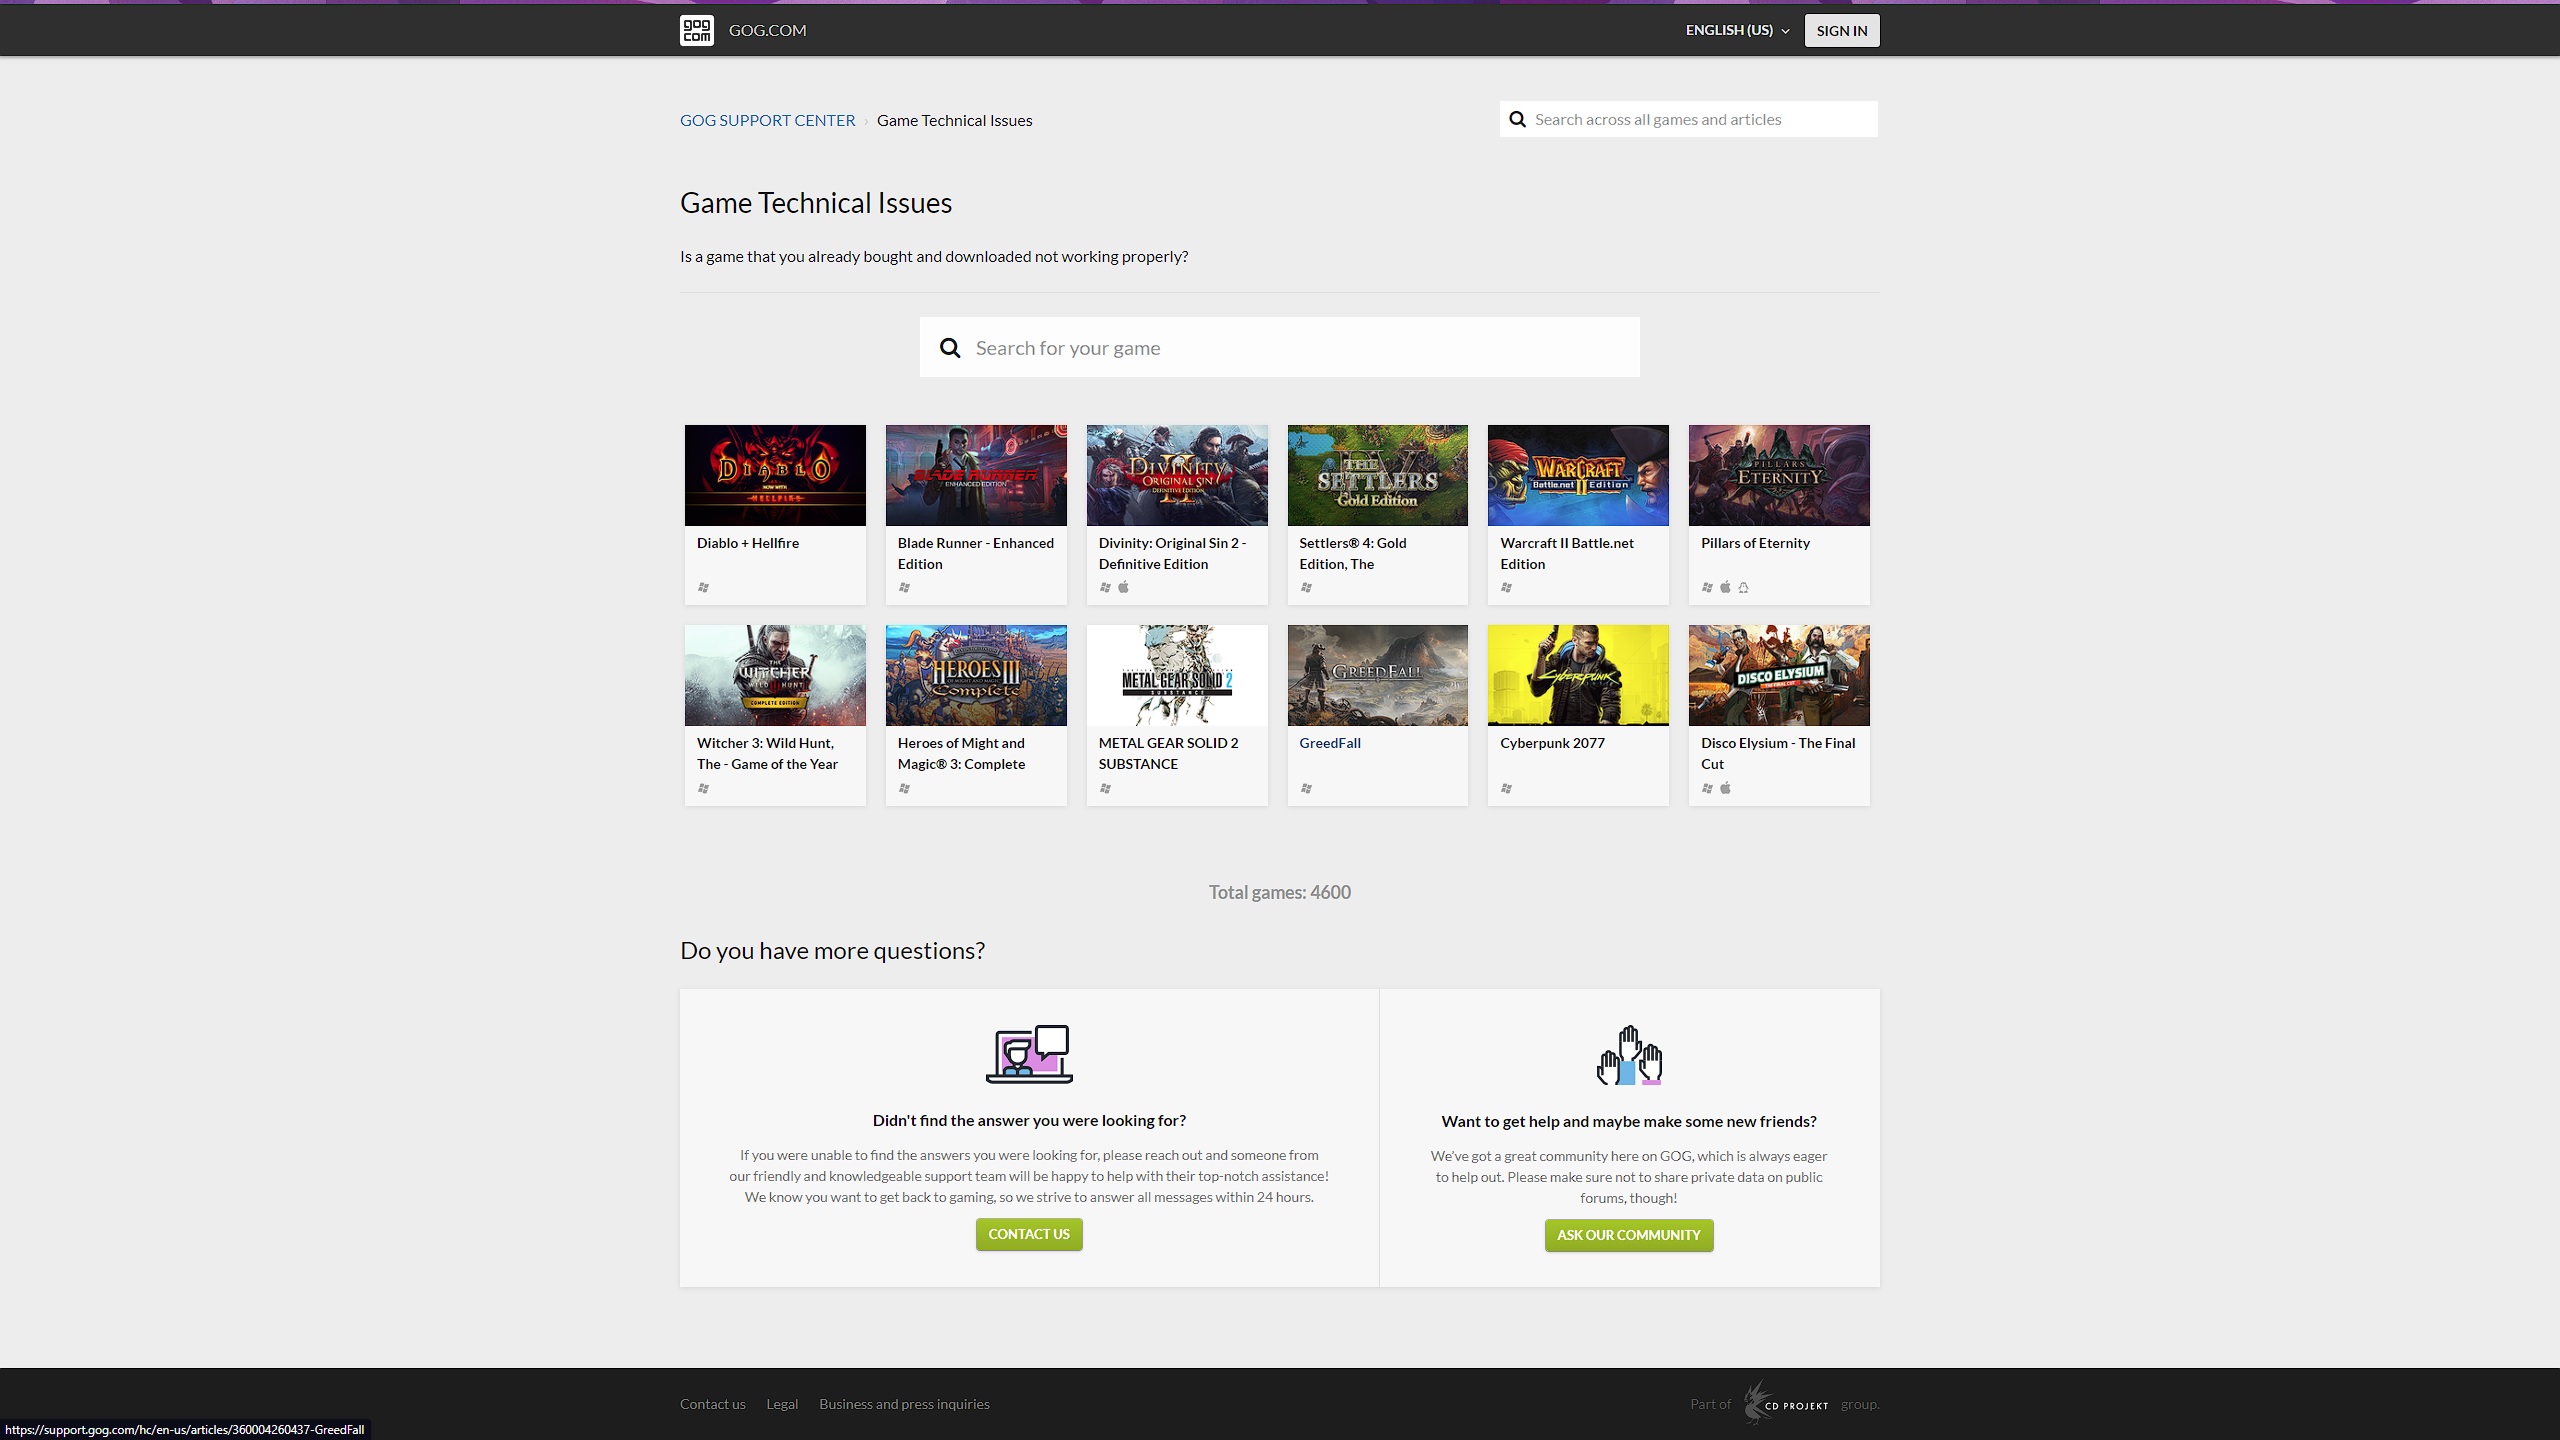
Task: Open the ENGLISH (US) language dropdown
Action: pyautogui.click(x=1737, y=30)
